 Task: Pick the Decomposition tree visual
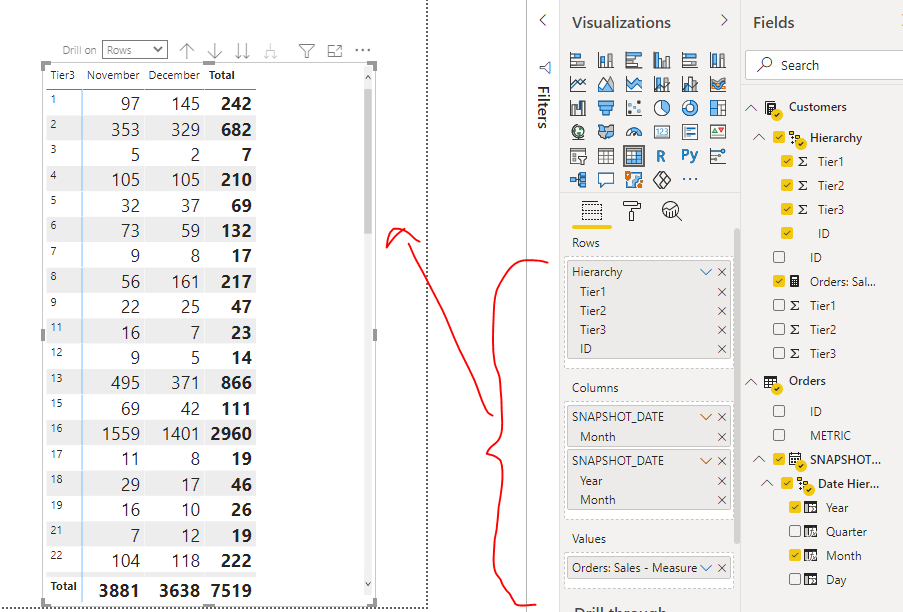[x=578, y=180]
